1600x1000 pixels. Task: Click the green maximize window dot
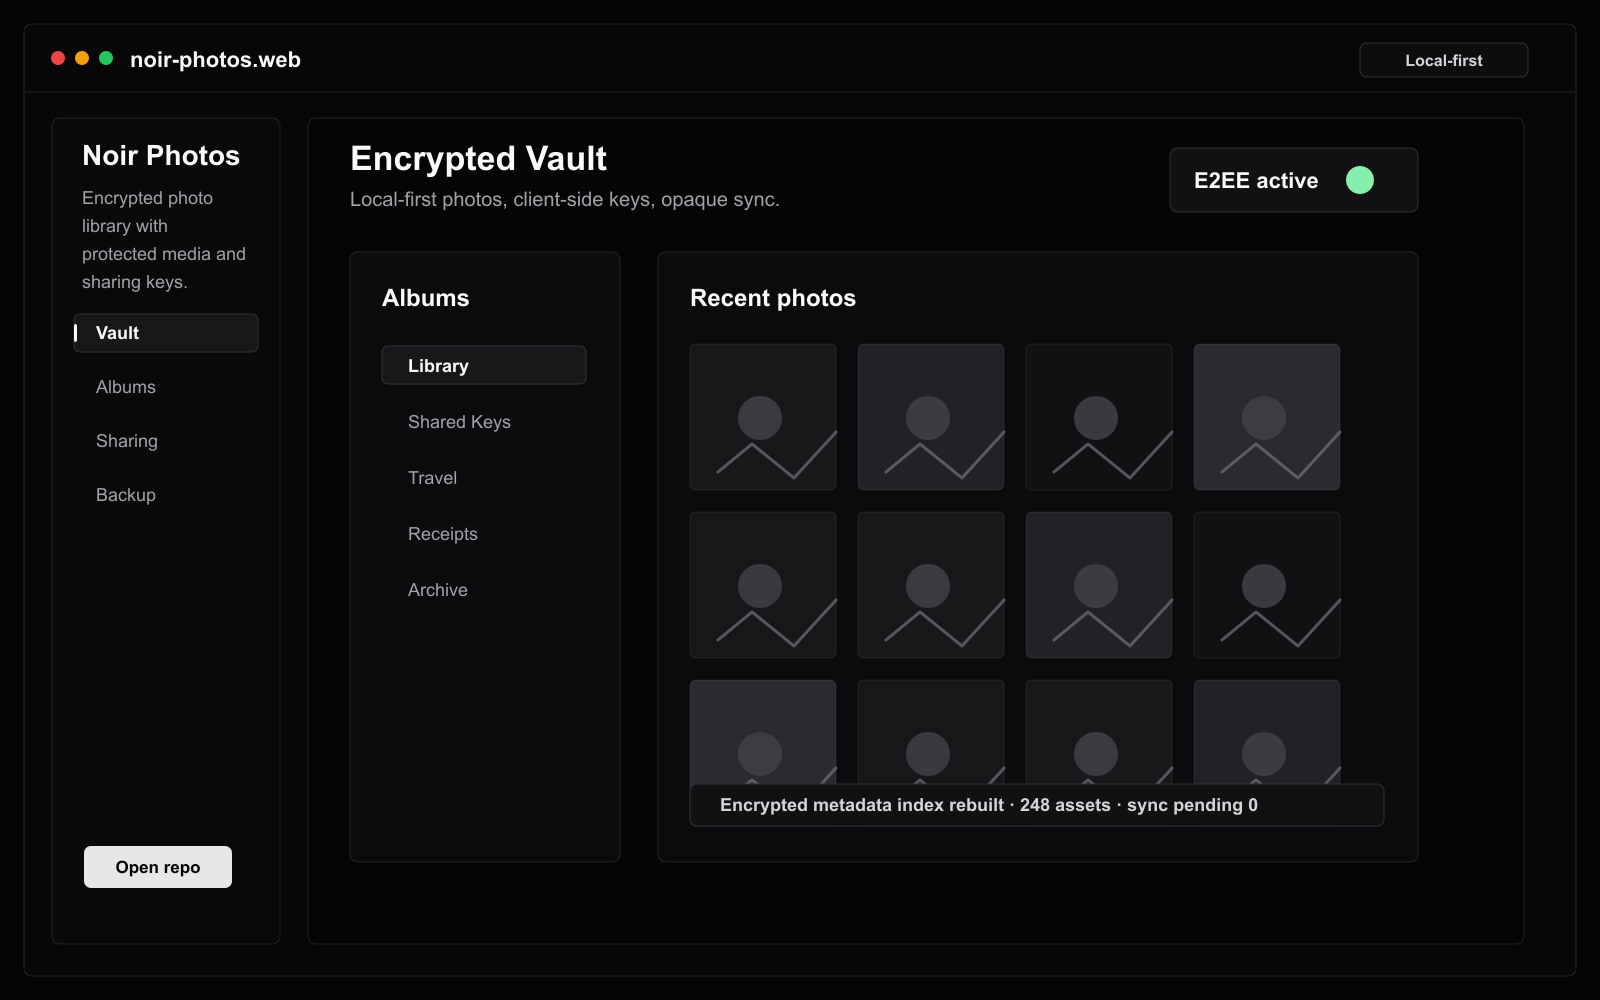point(106,58)
